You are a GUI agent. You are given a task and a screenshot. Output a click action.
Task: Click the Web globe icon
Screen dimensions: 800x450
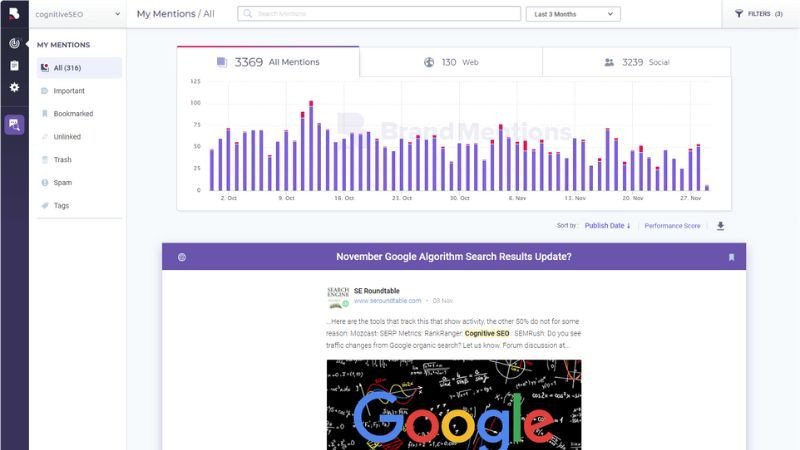coord(429,62)
